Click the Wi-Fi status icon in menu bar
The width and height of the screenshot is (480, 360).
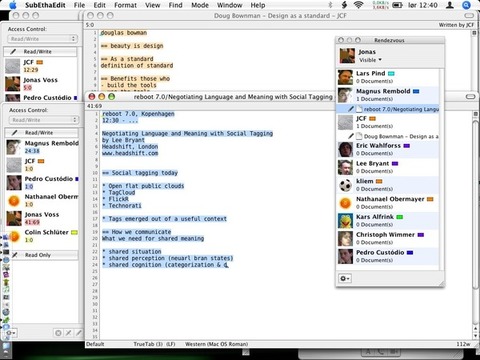click(358, 5)
